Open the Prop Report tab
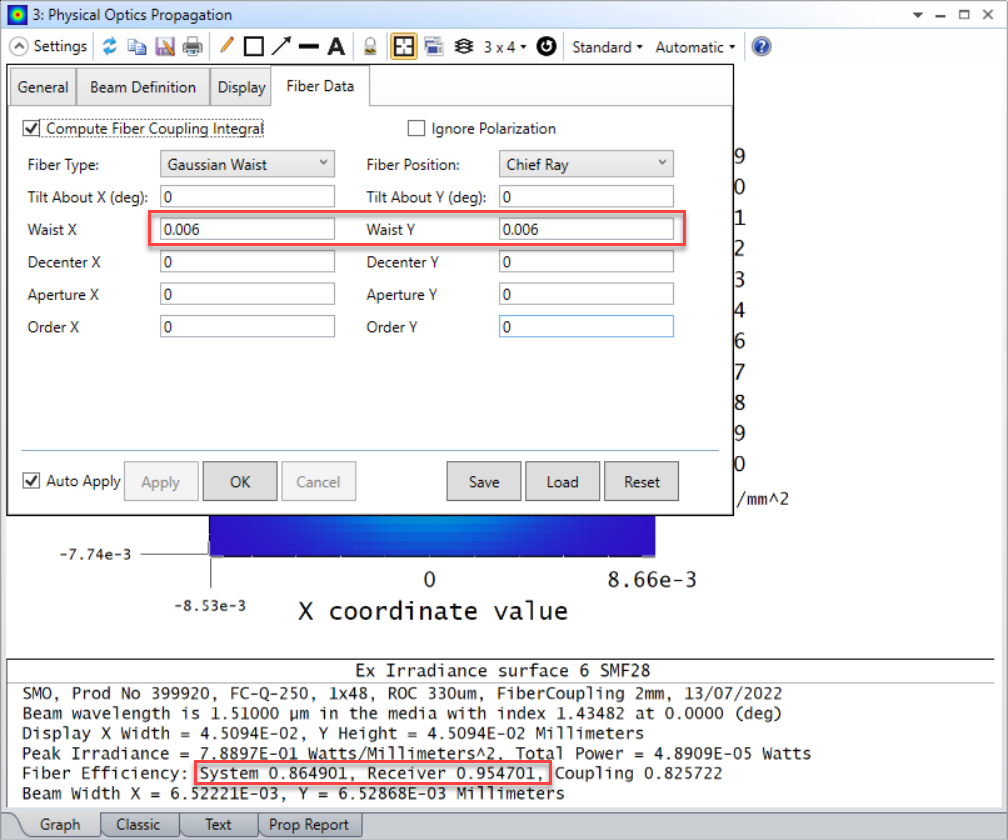 [x=310, y=824]
